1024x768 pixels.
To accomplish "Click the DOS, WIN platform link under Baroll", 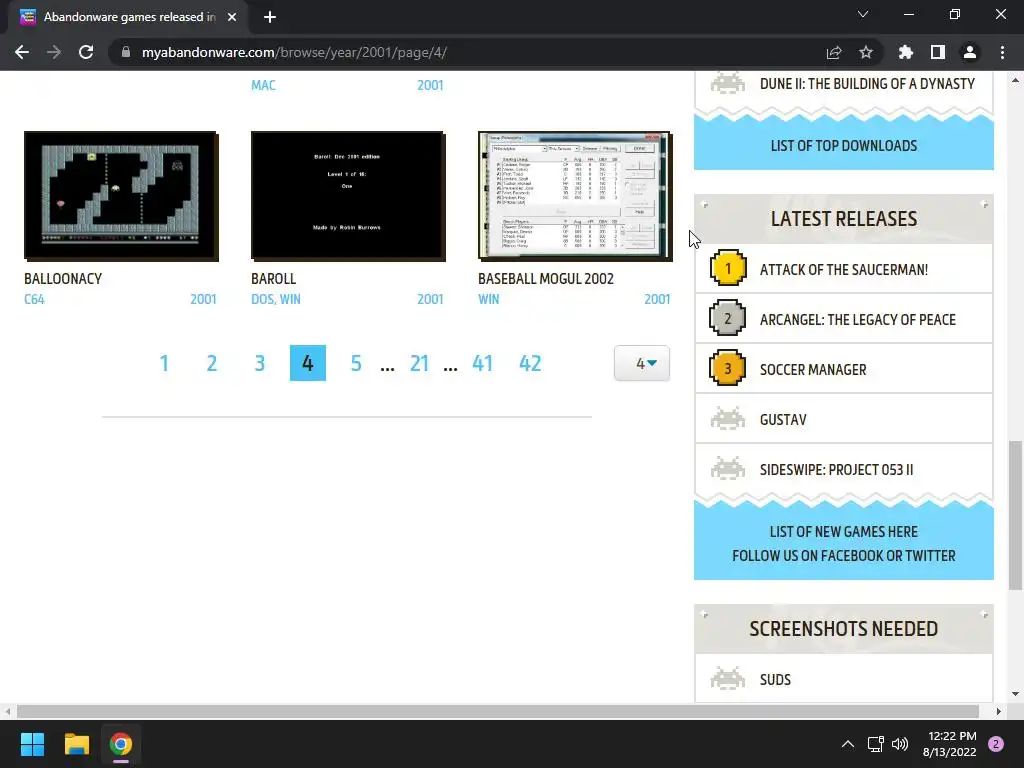I will tap(276, 299).
